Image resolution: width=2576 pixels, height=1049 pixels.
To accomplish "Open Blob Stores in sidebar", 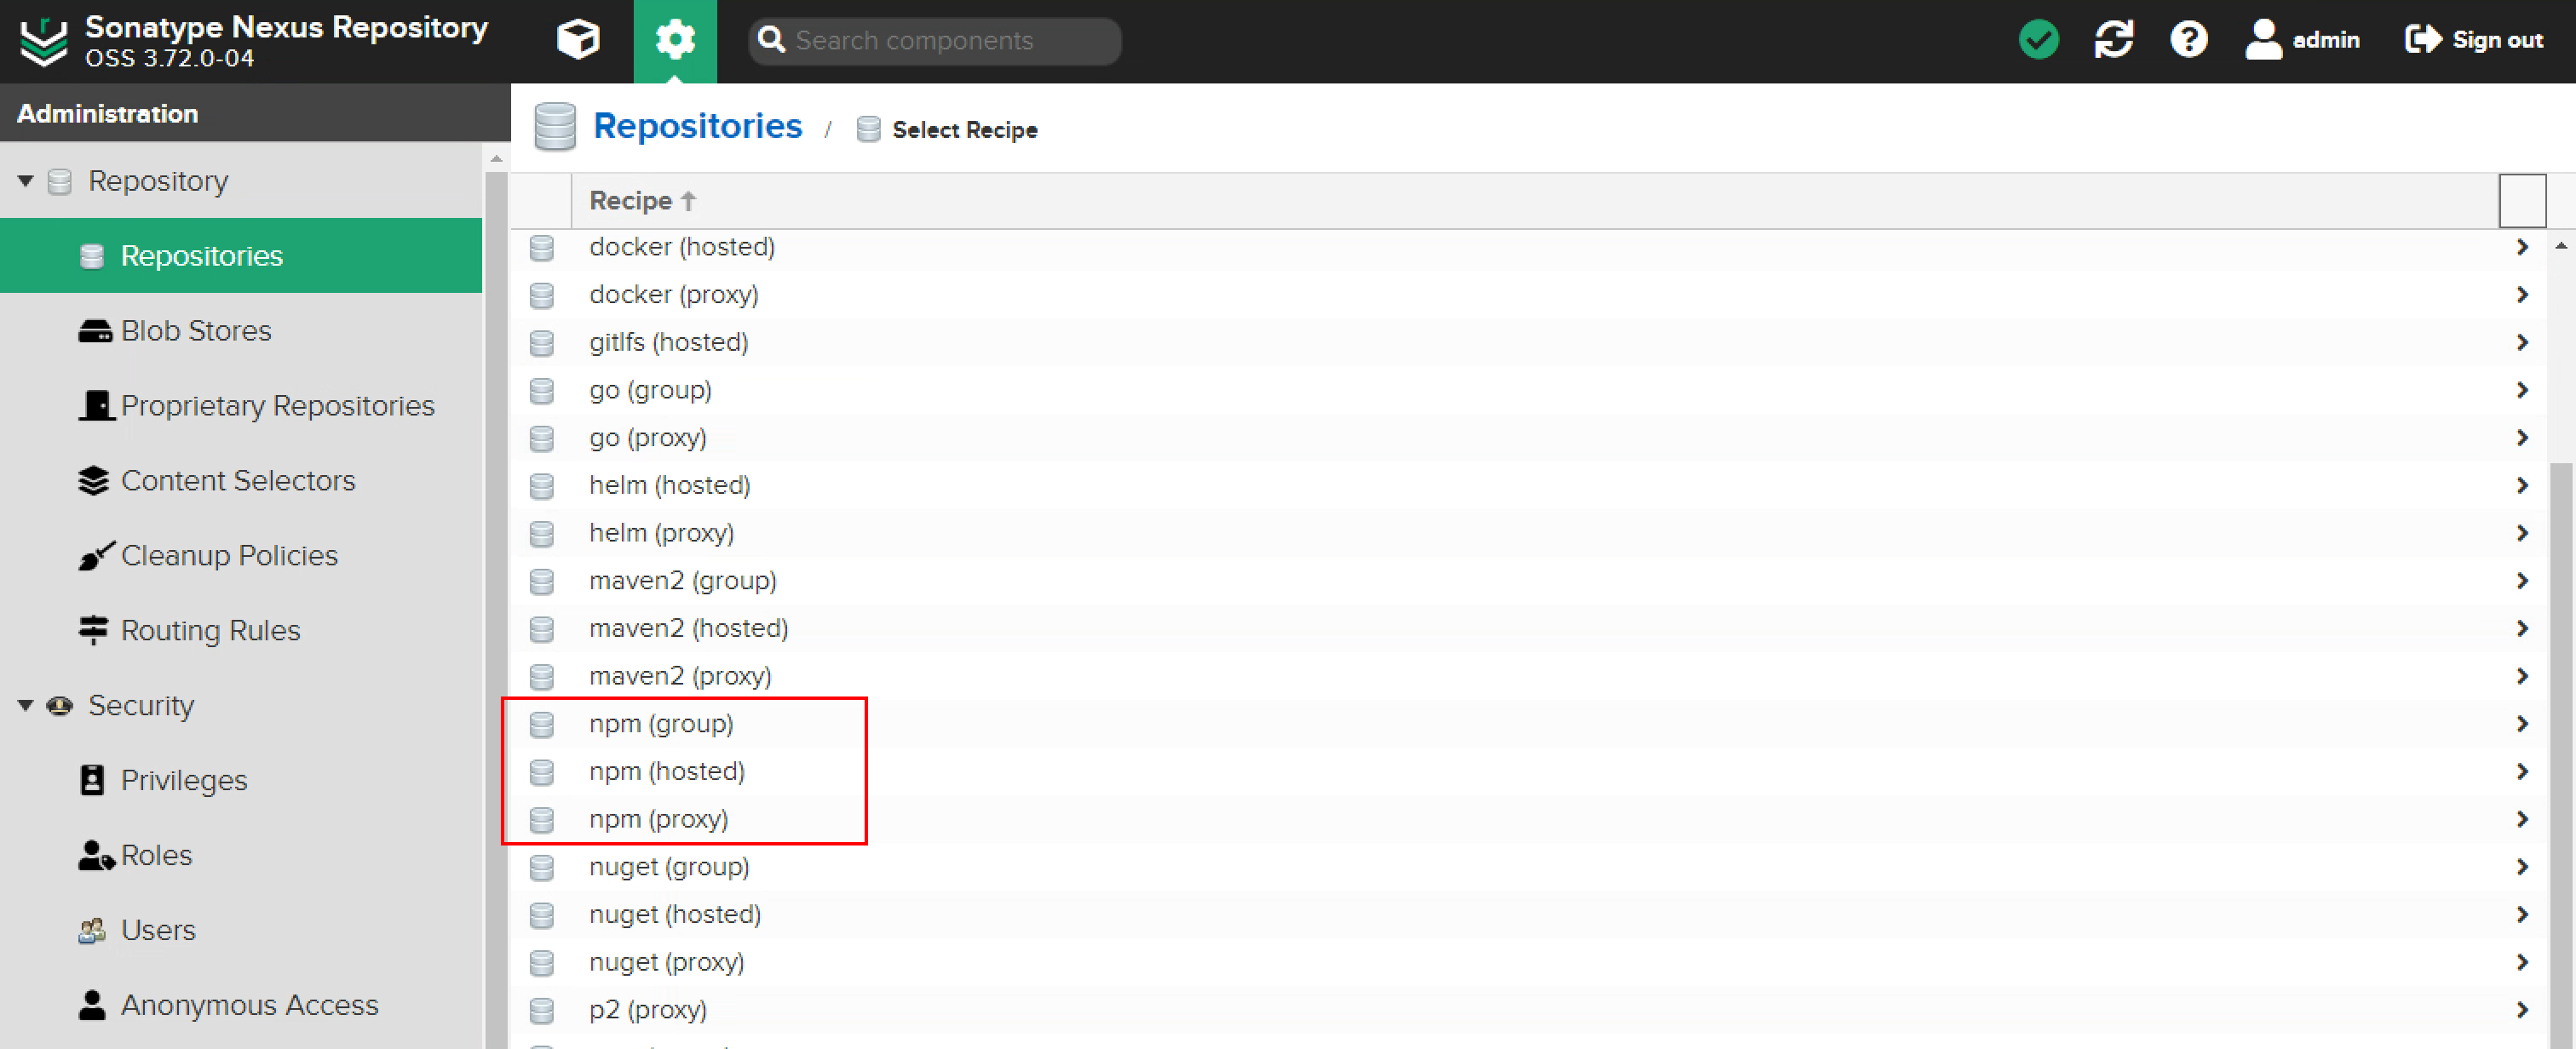I will pyautogui.click(x=196, y=331).
